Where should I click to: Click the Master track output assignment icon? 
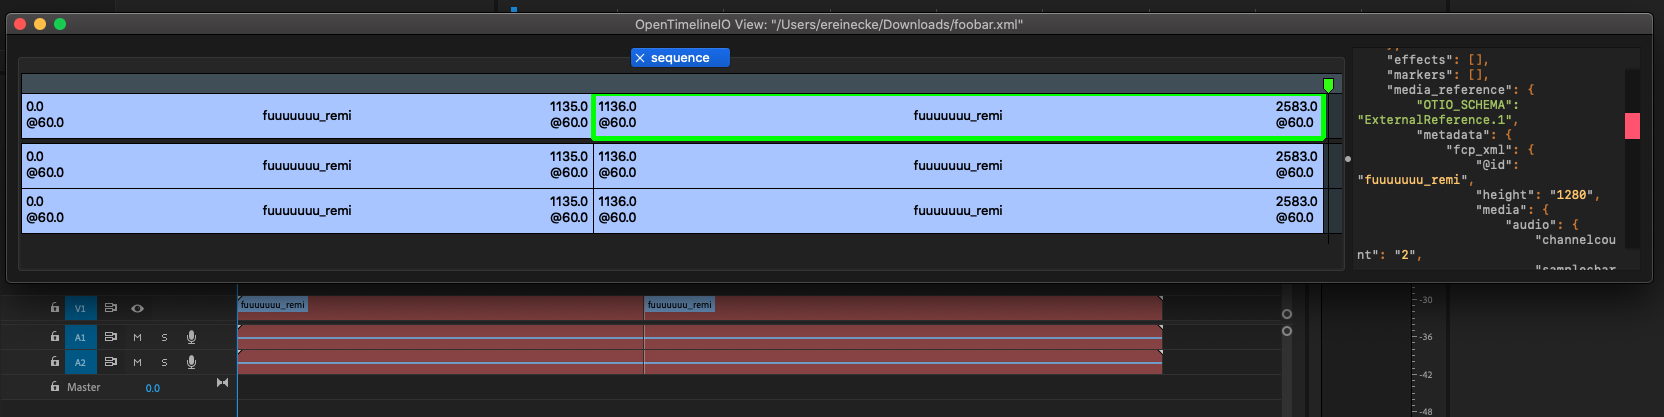222,383
